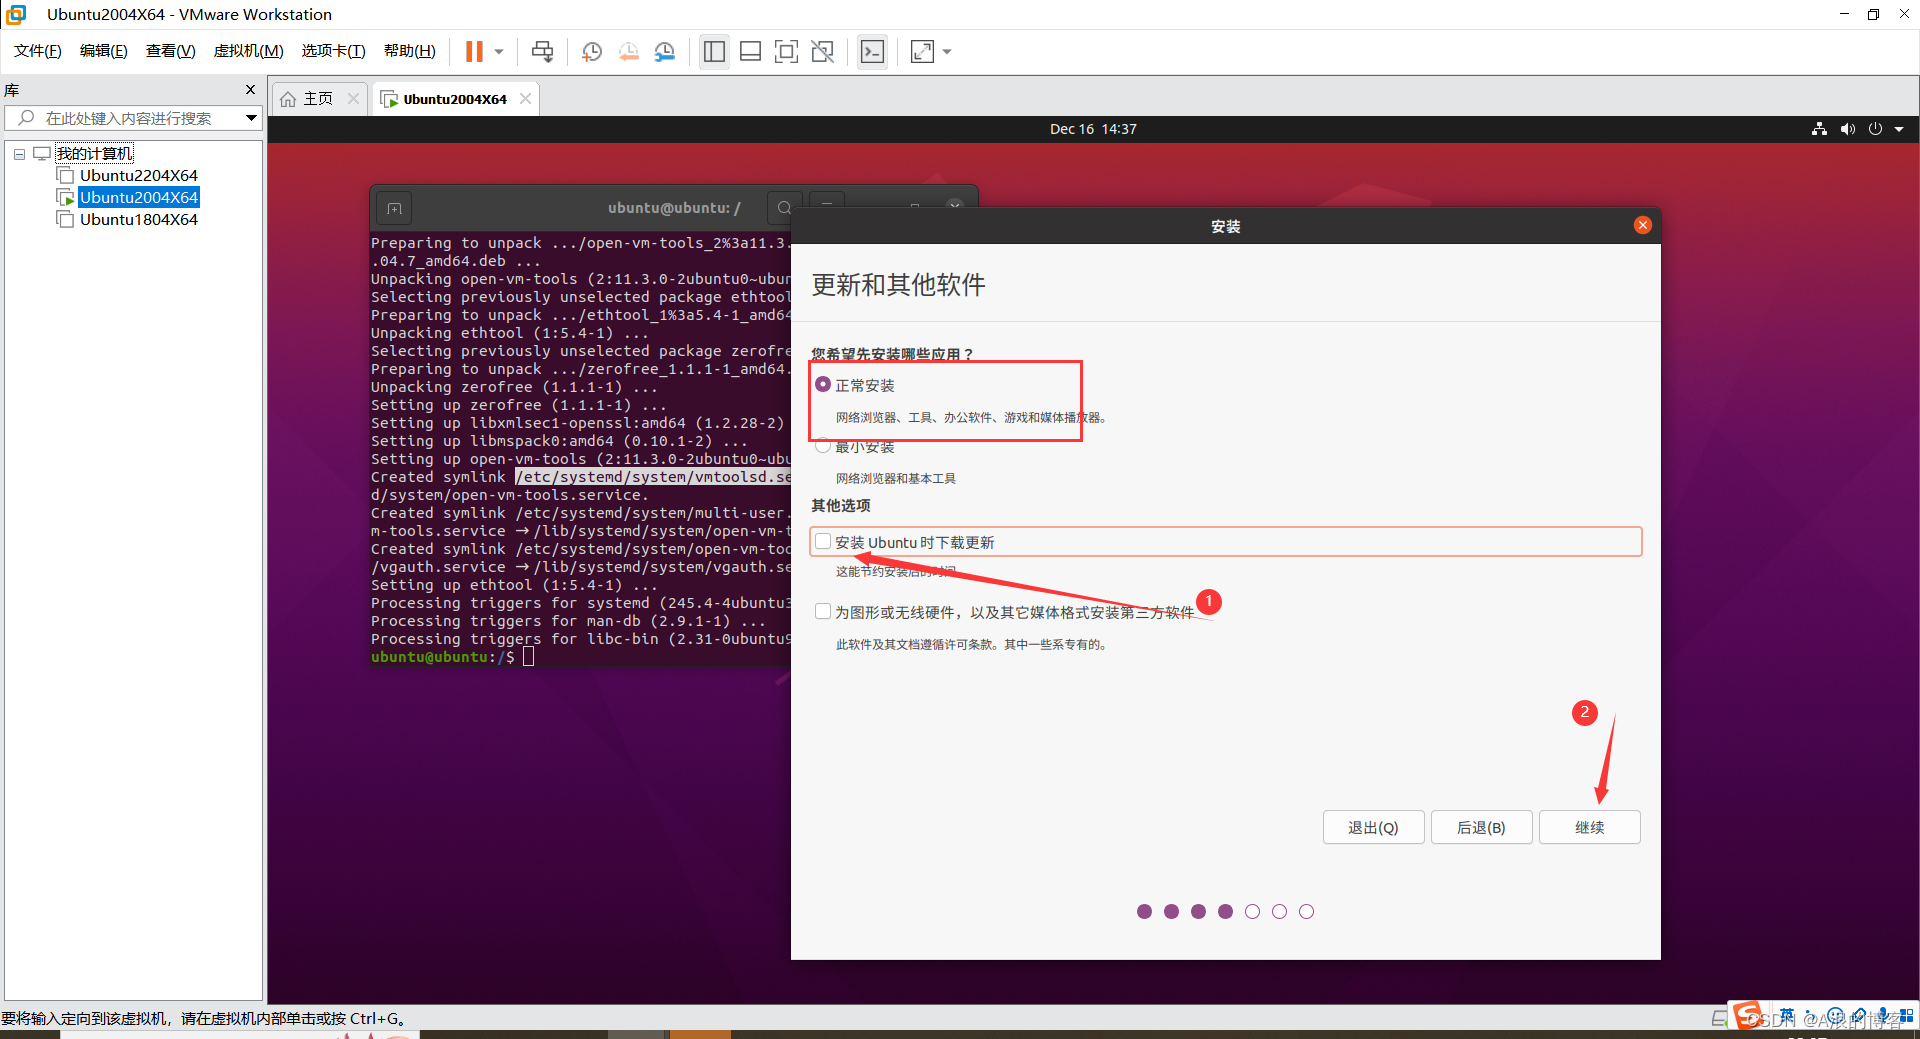Open the 文件(F) menu
The height and width of the screenshot is (1039, 1920).
[38, 51]
